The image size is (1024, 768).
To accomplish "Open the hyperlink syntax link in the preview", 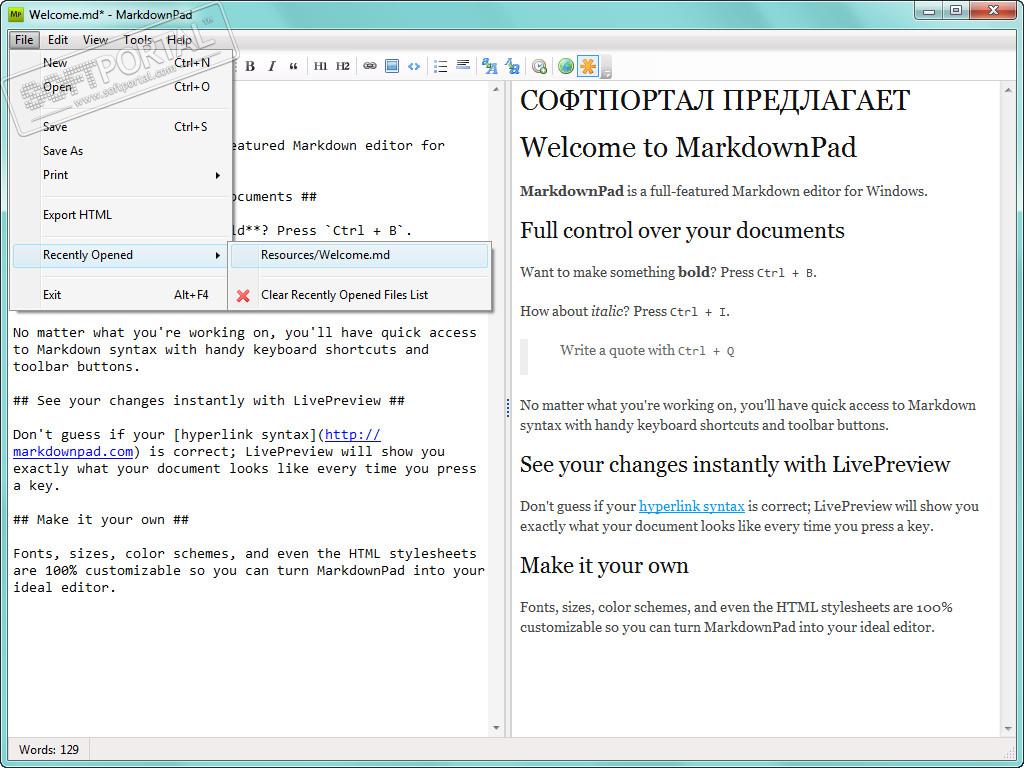I will click(x=692, y=506).
